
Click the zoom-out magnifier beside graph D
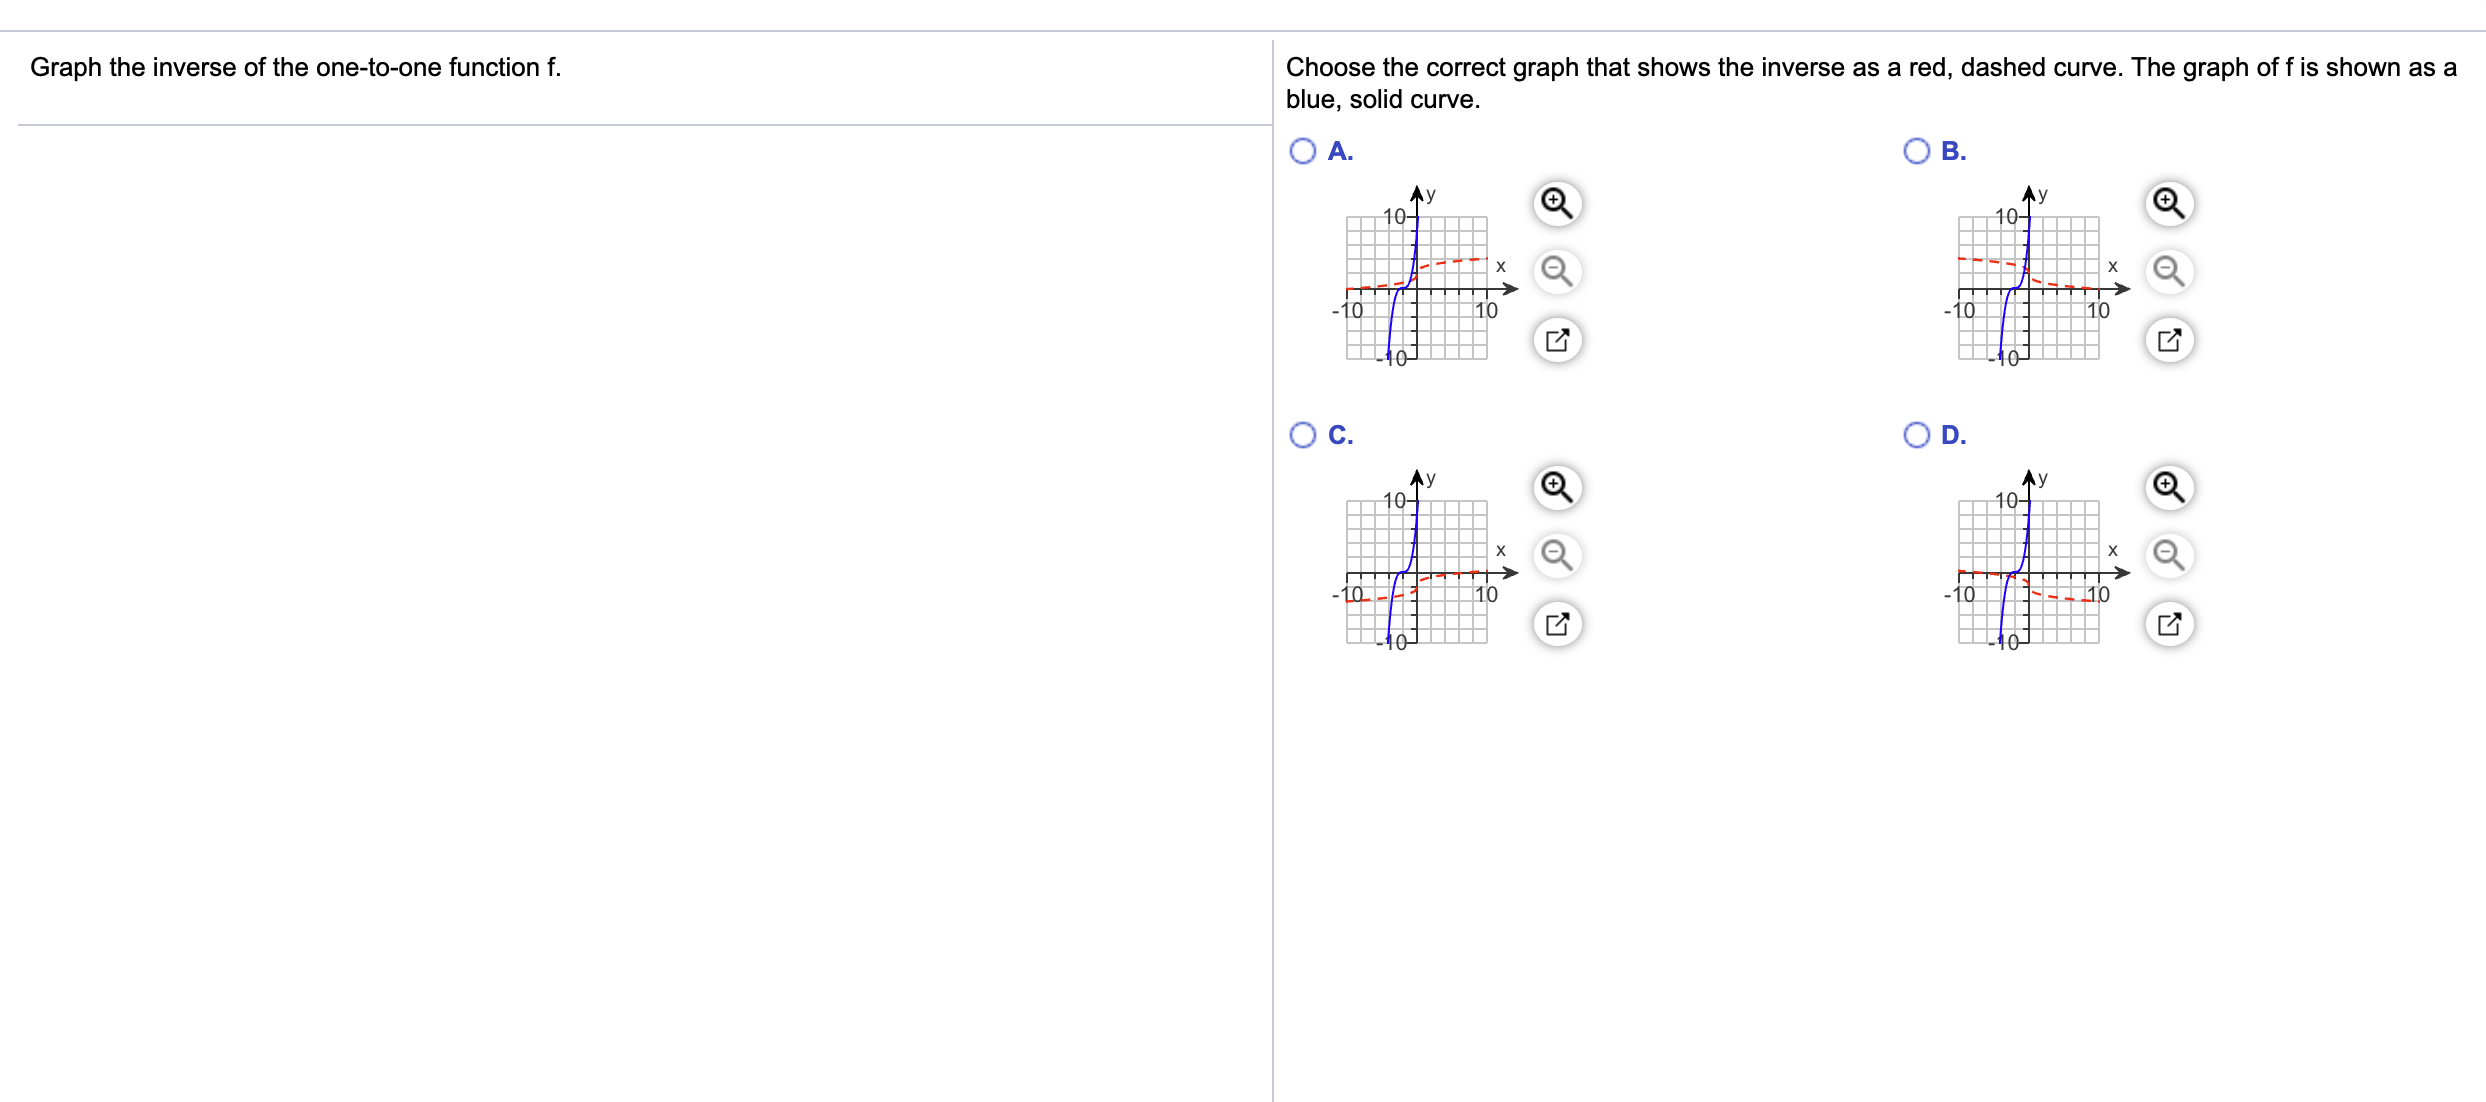click(x=2169, y=556)
